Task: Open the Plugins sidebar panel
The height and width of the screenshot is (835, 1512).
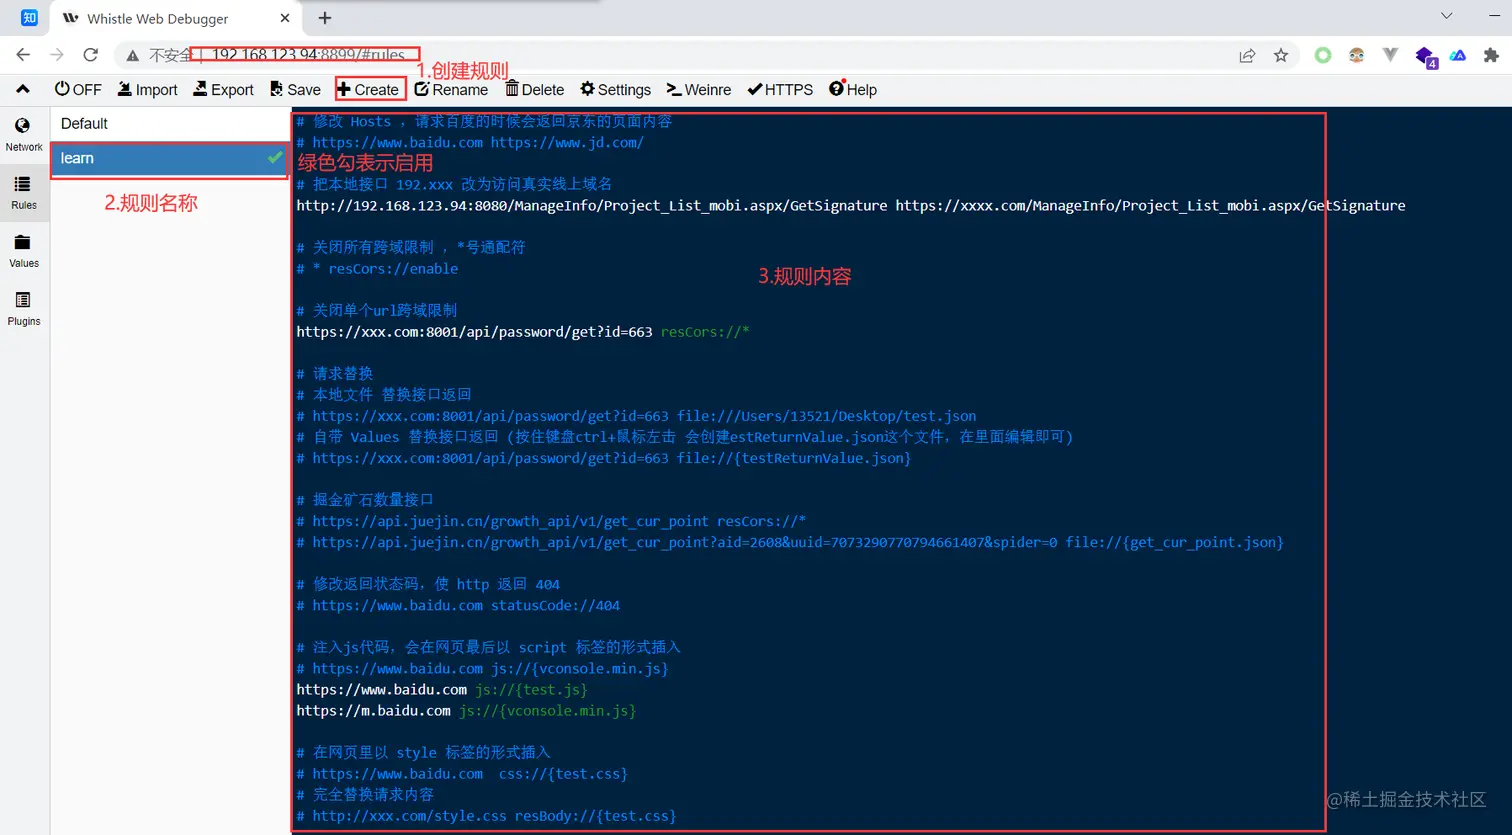Action: click(x=23, y=308)
